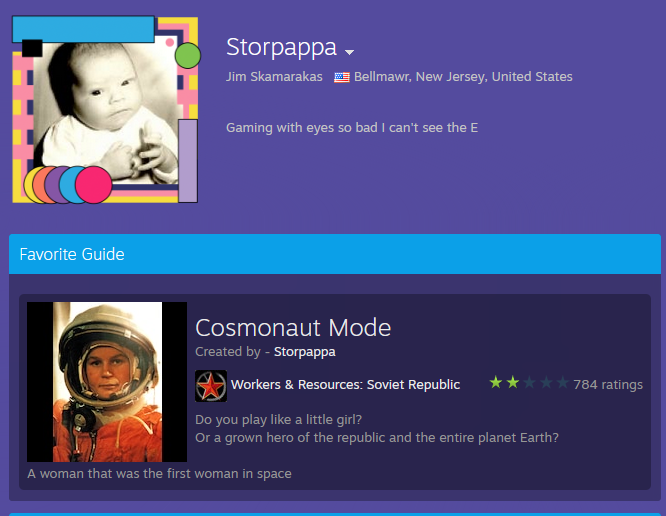Open the Cosmonaut Mode guide title
The image size is (666, 516).
[293, 328]
